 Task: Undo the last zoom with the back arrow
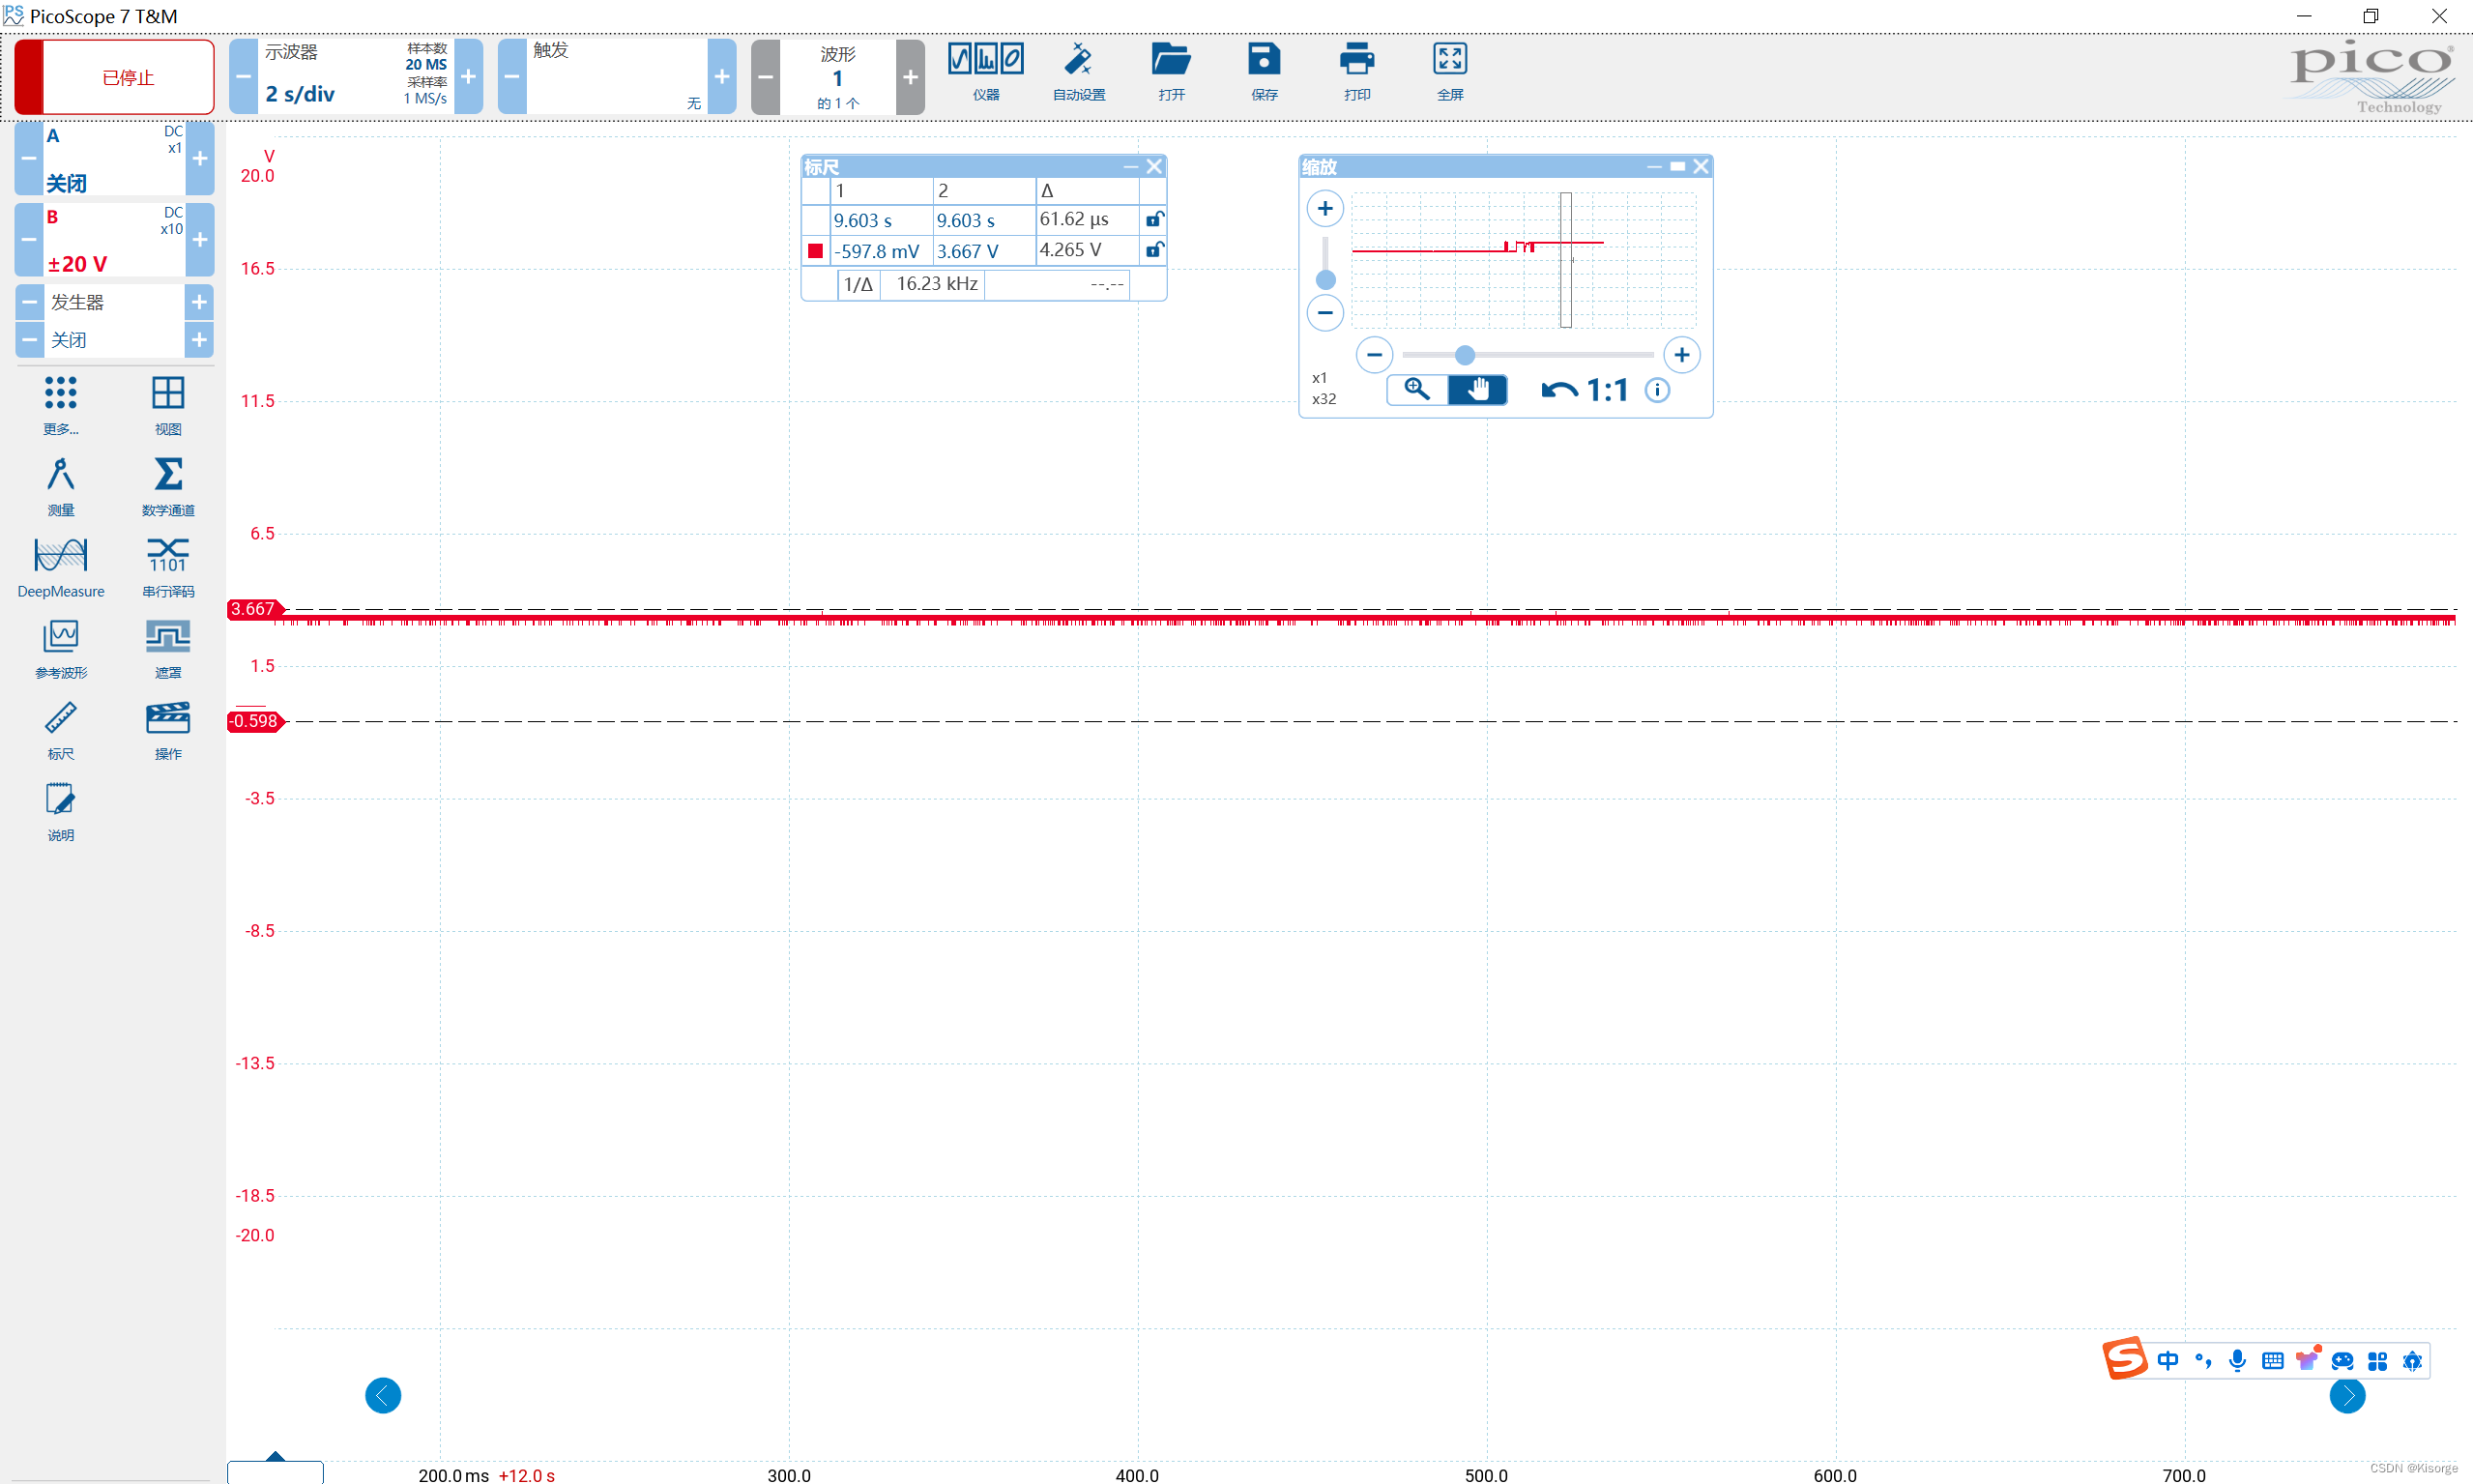[x=1558, y=390]
